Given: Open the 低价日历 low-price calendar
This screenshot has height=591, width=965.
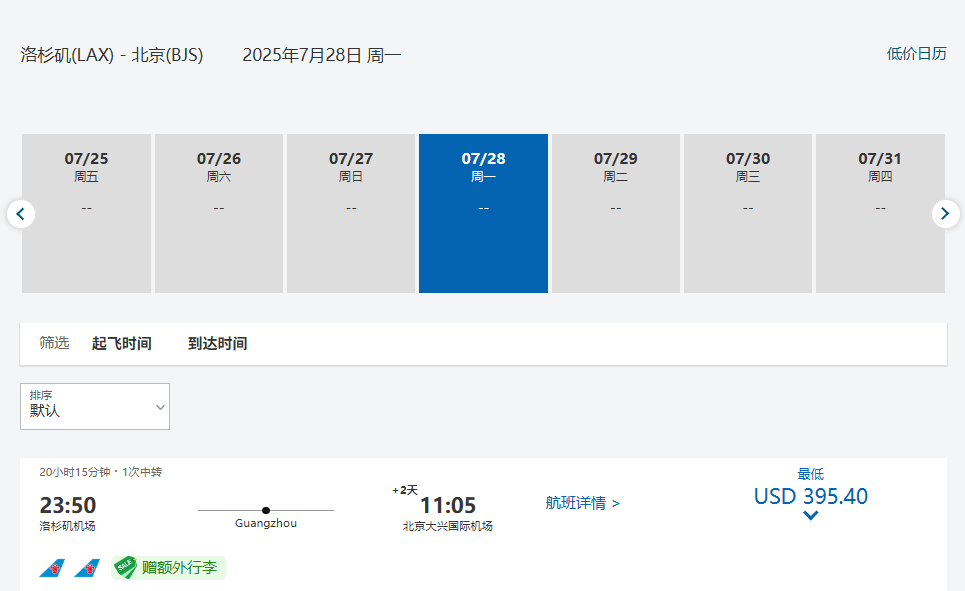Looking at the screenshot, I should [916, 54].
